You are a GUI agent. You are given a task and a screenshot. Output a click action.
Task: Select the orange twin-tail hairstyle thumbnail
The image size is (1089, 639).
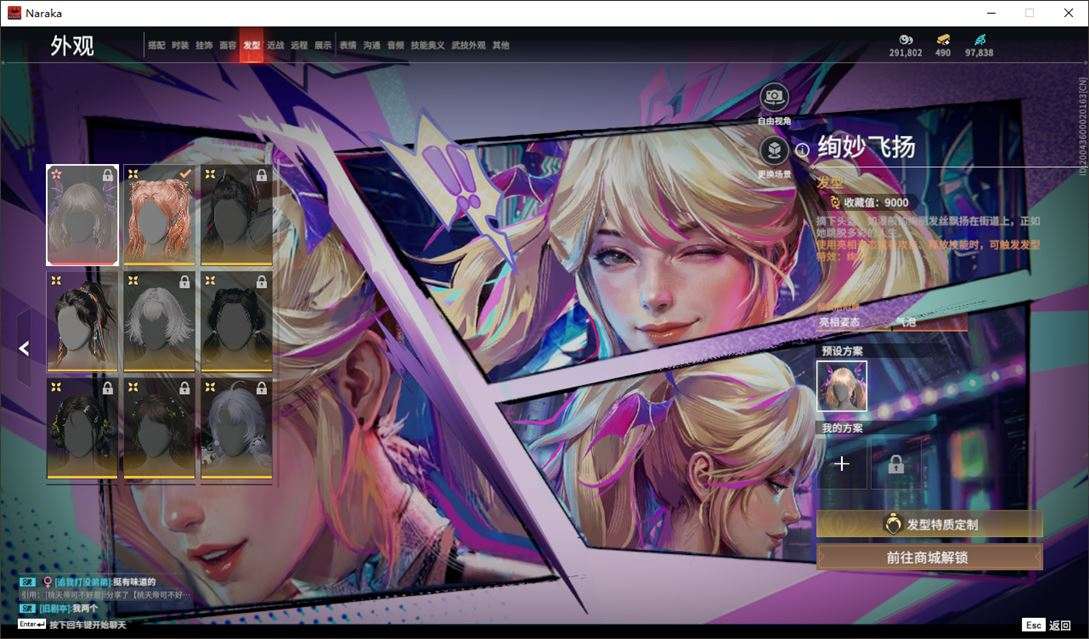tap(159, 215)
